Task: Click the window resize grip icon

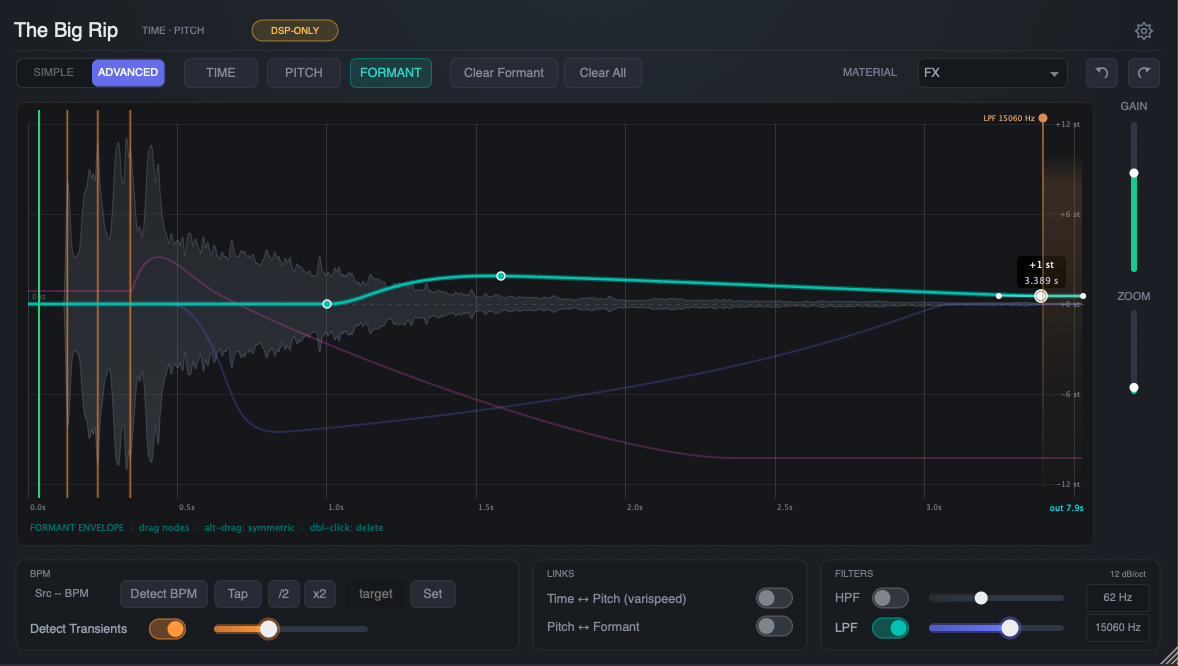Action: 1168,656
